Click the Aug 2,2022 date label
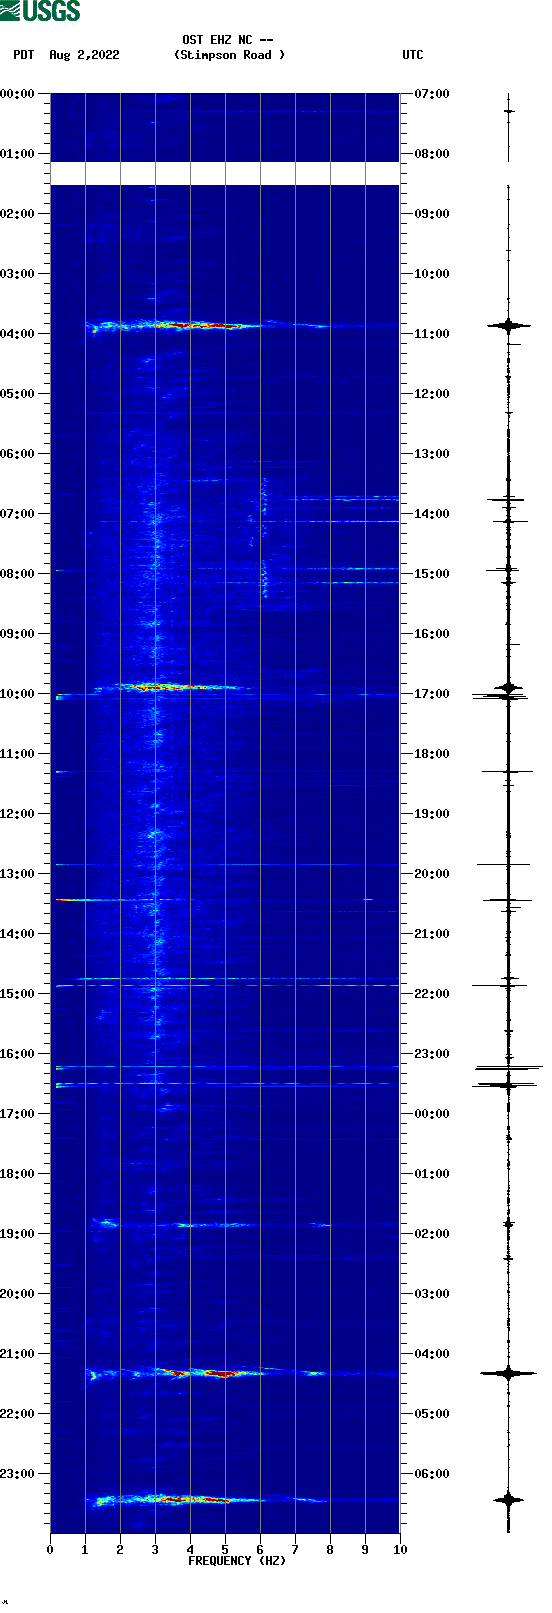The width and height of the screenshot is (552, 1613). pos(84,55)
